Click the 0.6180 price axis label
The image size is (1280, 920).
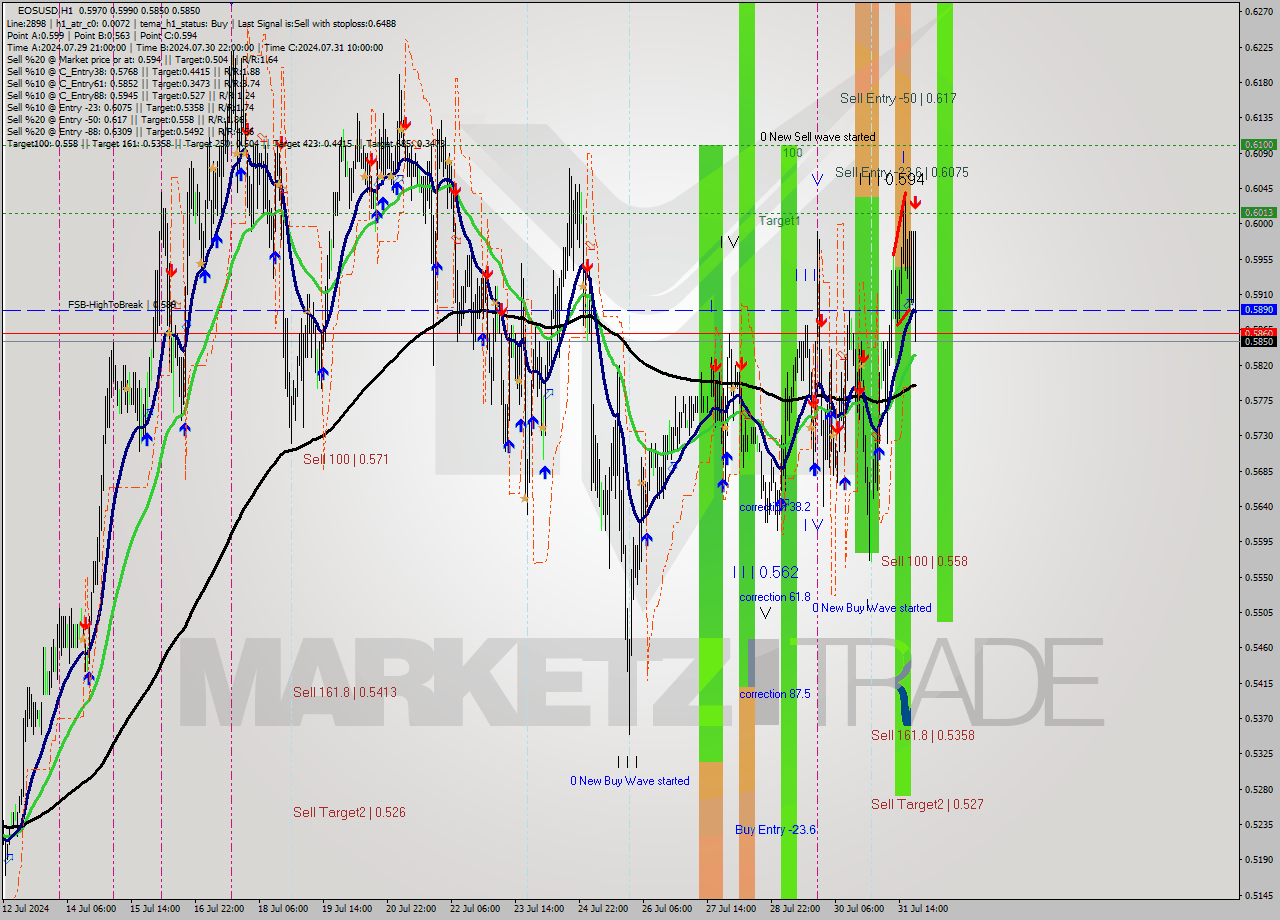click(x=1258, y=83)
